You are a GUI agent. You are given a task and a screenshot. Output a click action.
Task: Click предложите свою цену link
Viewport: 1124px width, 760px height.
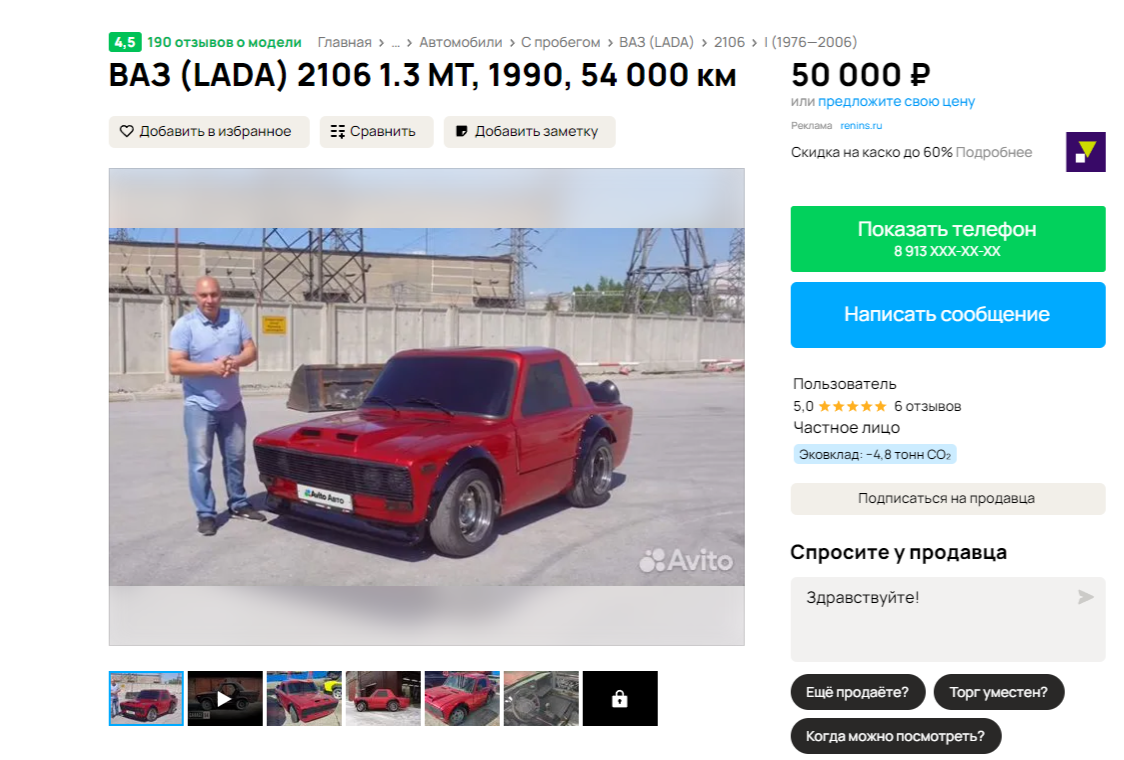coord(896,101)
